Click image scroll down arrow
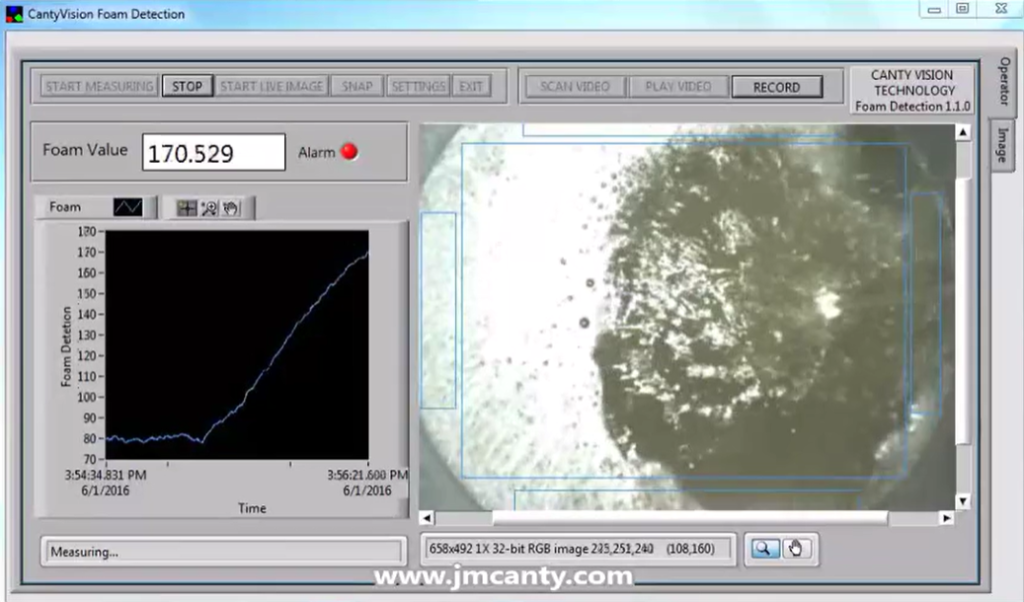The height and width of the screenshot is (602, 1024). pos(963,501)
